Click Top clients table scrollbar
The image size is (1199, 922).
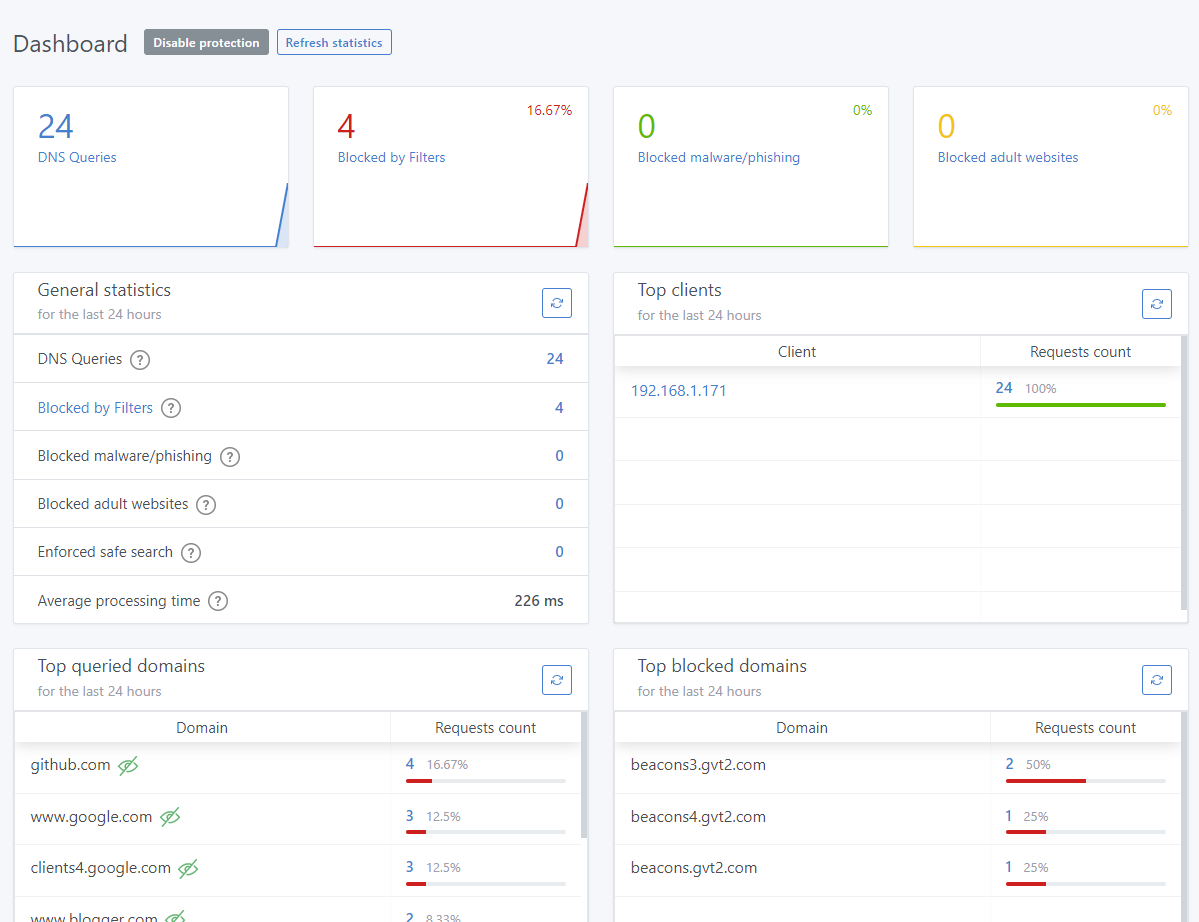pos(1184,472)
